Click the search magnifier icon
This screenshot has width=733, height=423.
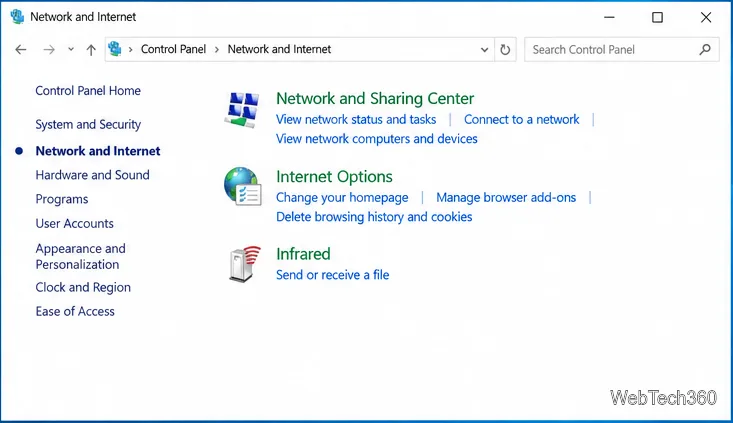tap(705, 49)
